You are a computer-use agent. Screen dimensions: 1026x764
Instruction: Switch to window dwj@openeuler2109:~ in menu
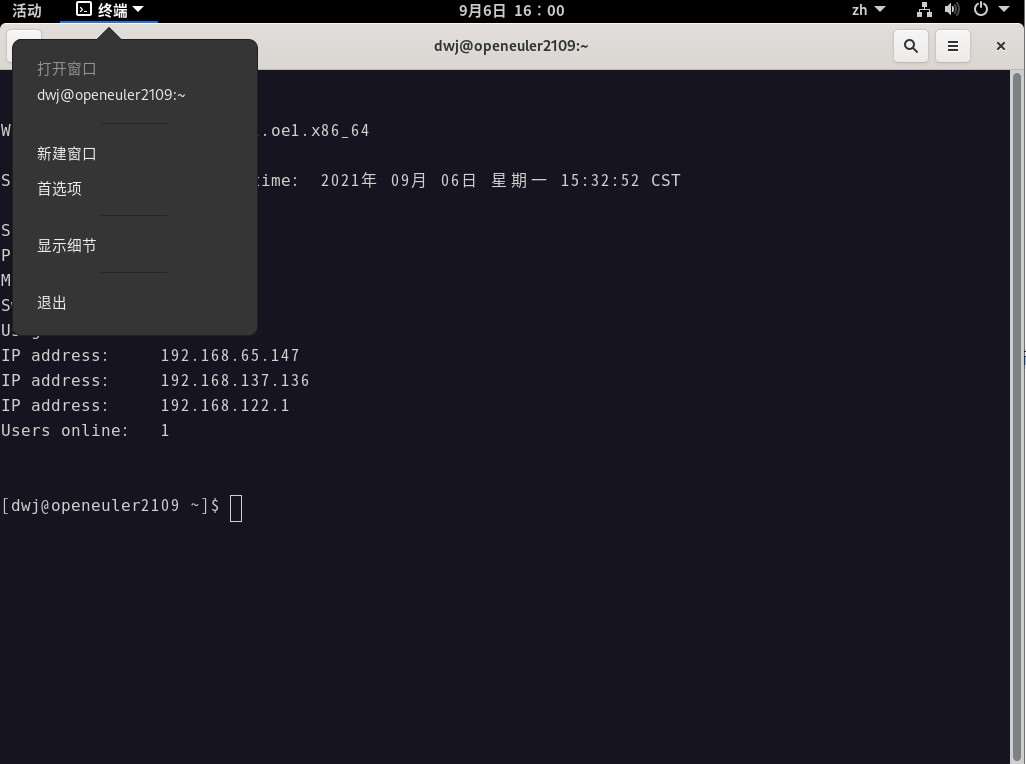point(111,95)
